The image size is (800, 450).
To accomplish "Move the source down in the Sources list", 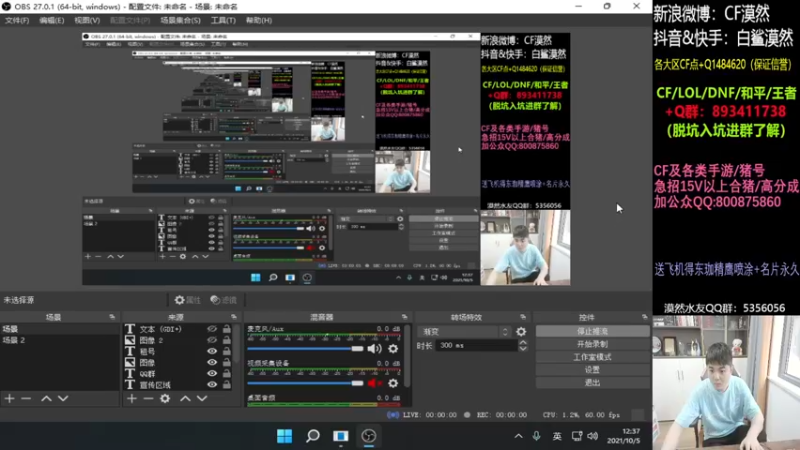I will 202,398.
